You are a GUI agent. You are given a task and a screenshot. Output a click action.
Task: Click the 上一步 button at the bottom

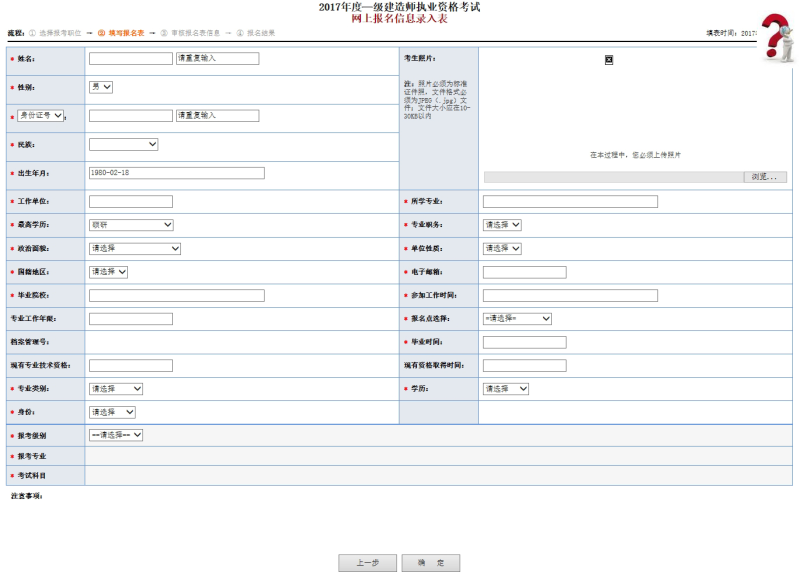[x=368, y=562]
